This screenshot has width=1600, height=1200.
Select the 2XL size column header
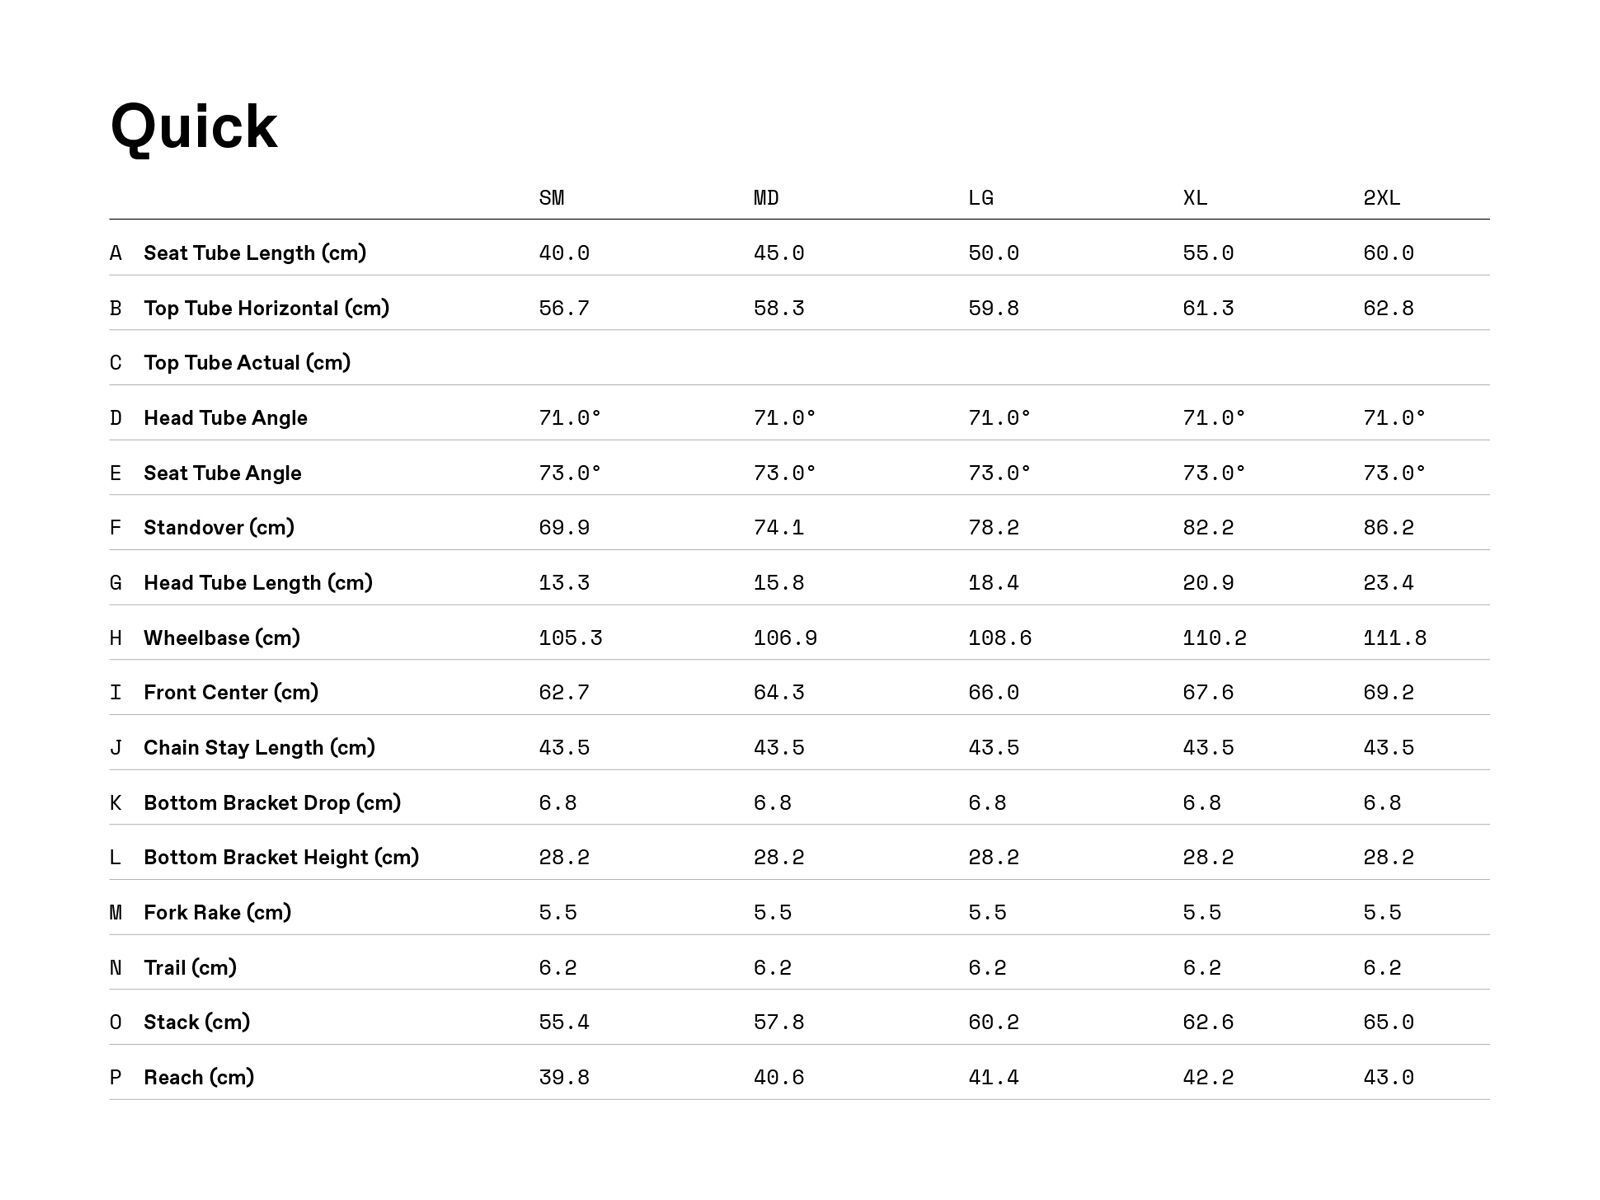click(x=1381, y=198)
